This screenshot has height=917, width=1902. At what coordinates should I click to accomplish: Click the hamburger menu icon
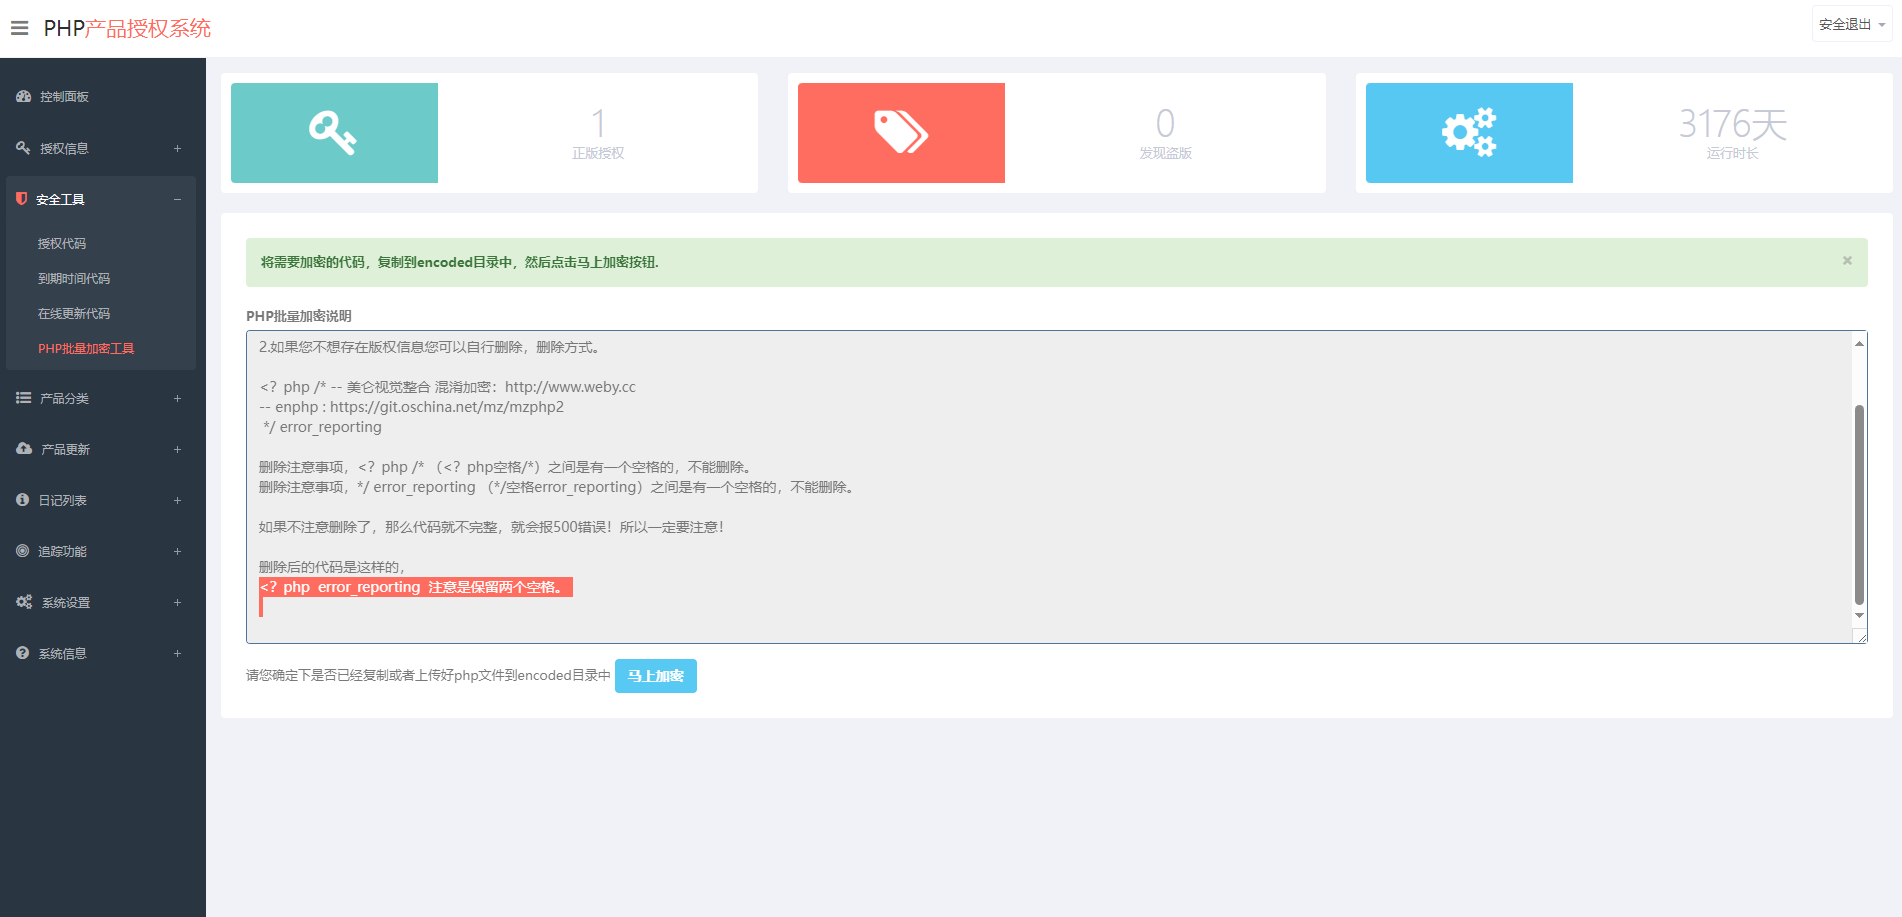[19, 28]
